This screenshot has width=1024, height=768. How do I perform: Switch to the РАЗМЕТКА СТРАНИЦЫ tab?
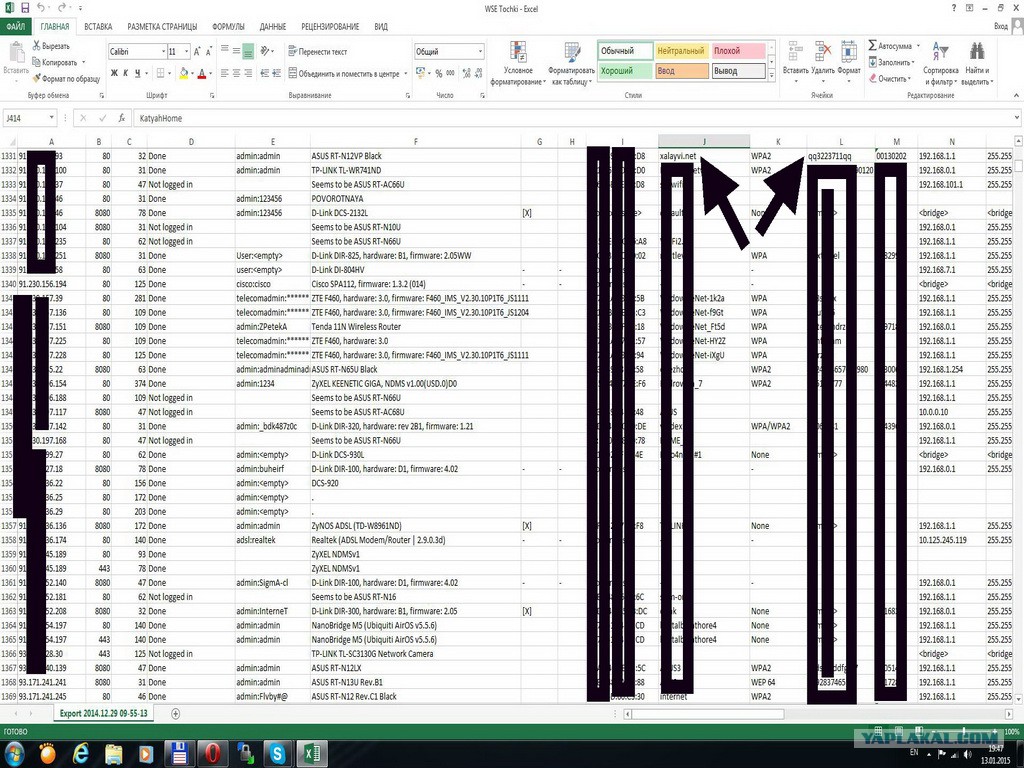pyautogui.click(x=162, y=27)
